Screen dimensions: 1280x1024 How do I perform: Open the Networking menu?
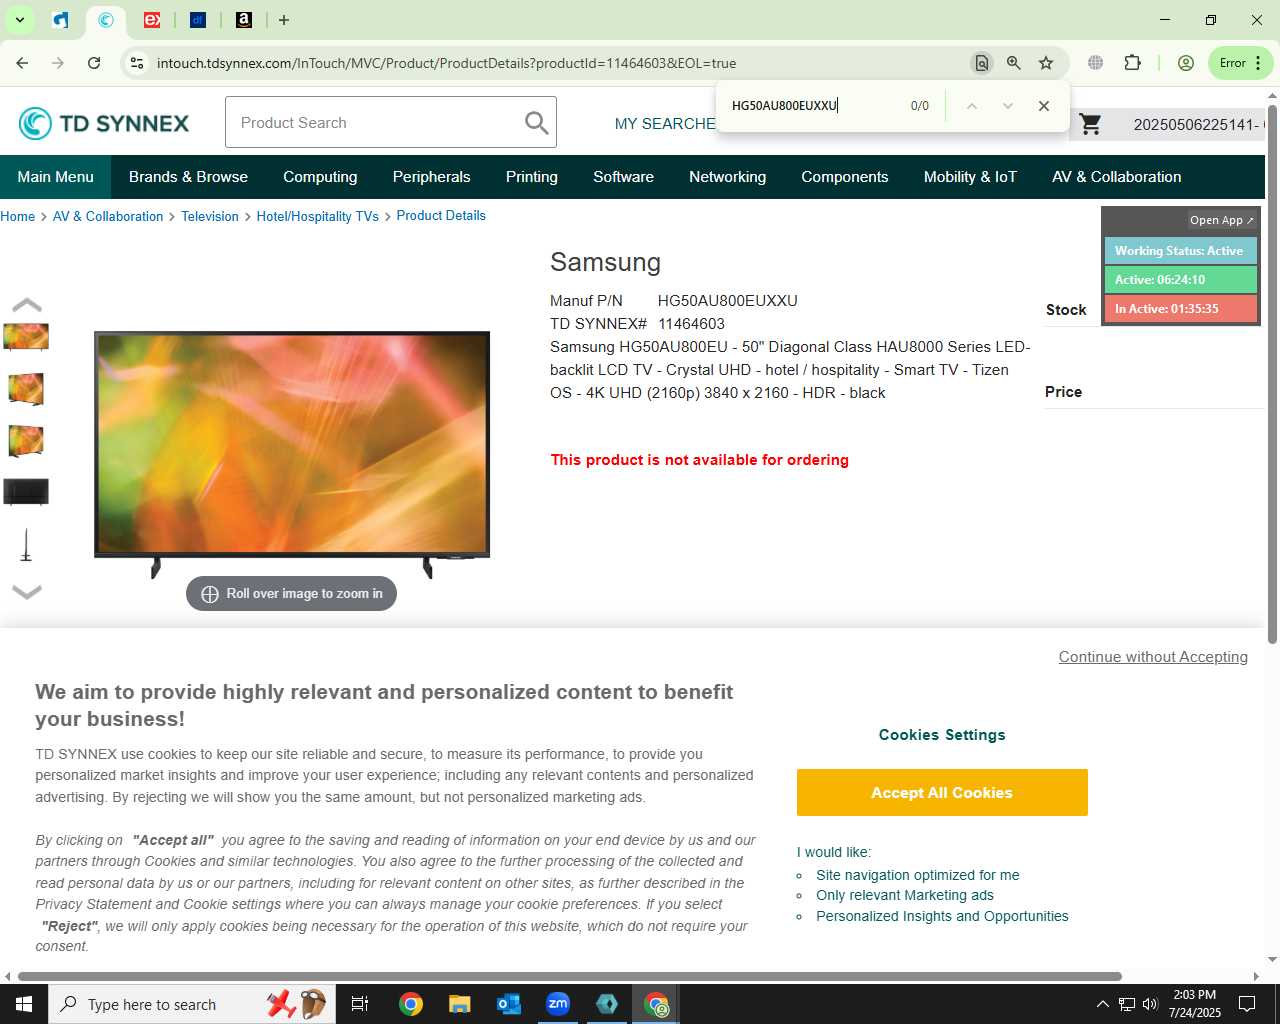click(x=727, y=177)
